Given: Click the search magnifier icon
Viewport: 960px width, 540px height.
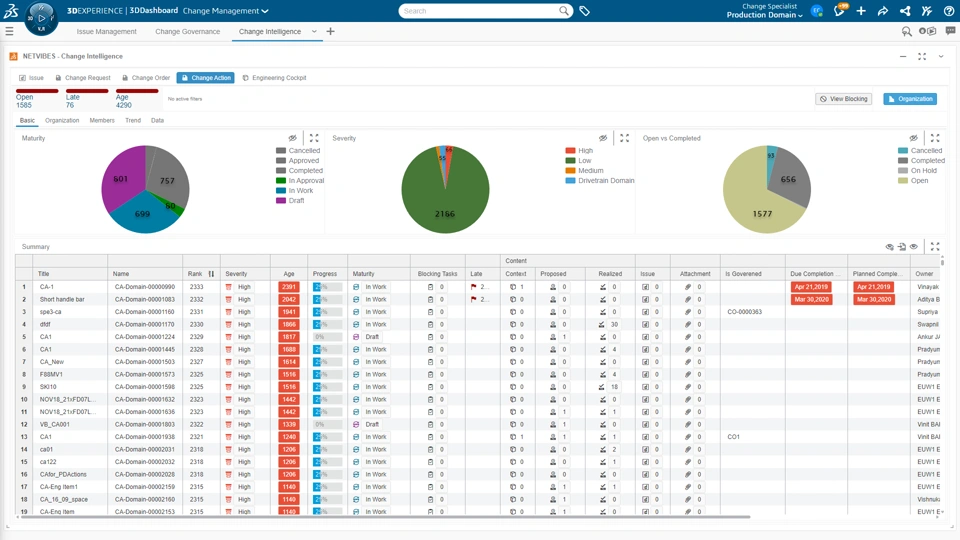Looking at the screenshot, I should (563, 10).
